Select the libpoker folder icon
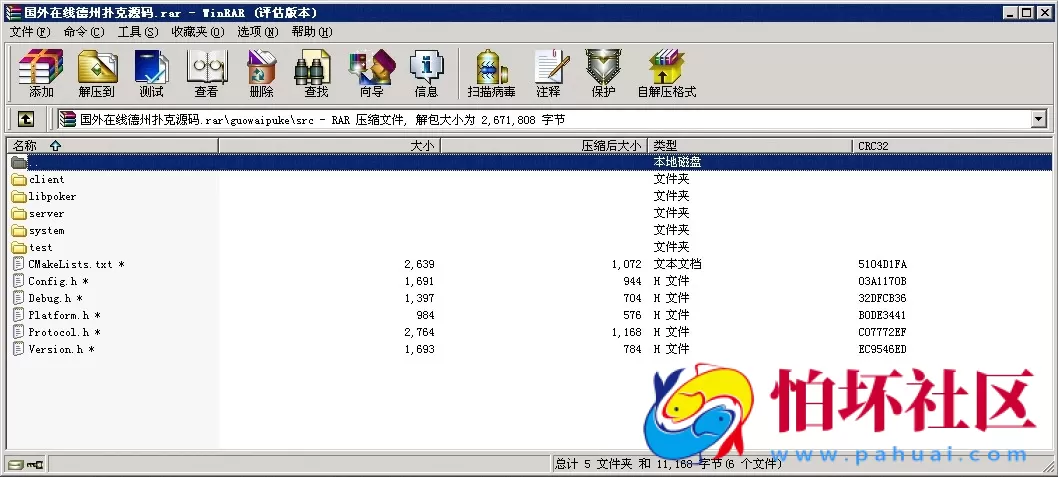The width and height of the screenshot is (1058, 477). 19,196
